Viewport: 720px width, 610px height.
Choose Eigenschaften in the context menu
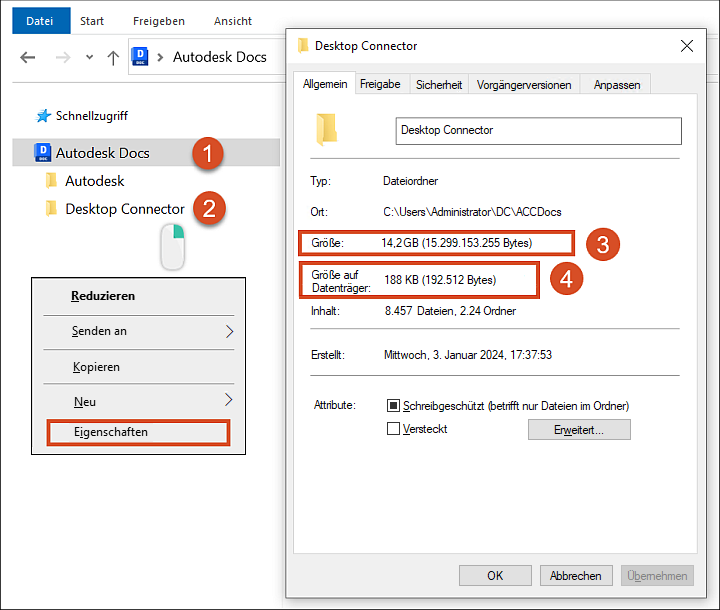[x=138, y=432]
